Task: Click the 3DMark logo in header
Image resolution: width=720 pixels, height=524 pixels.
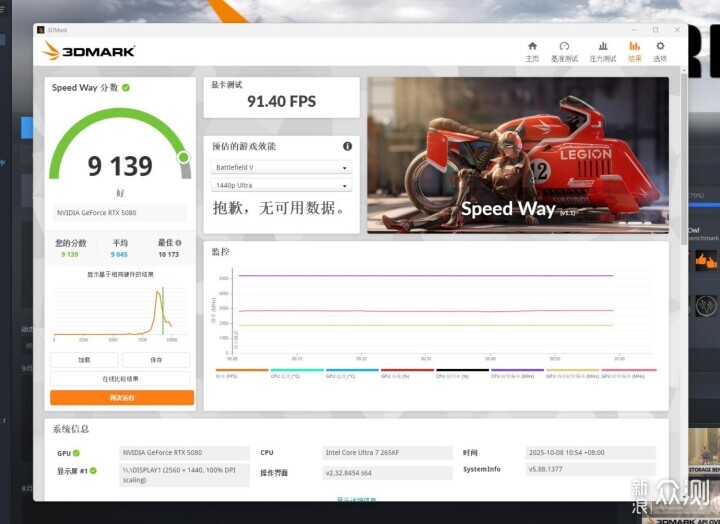Action: point(89,51)
